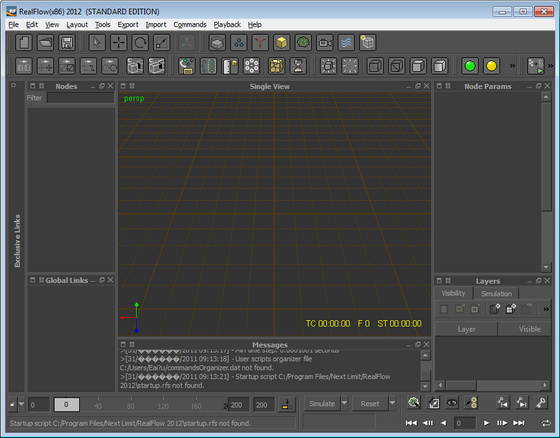Toggle the playback loop icon

[546, 423]
